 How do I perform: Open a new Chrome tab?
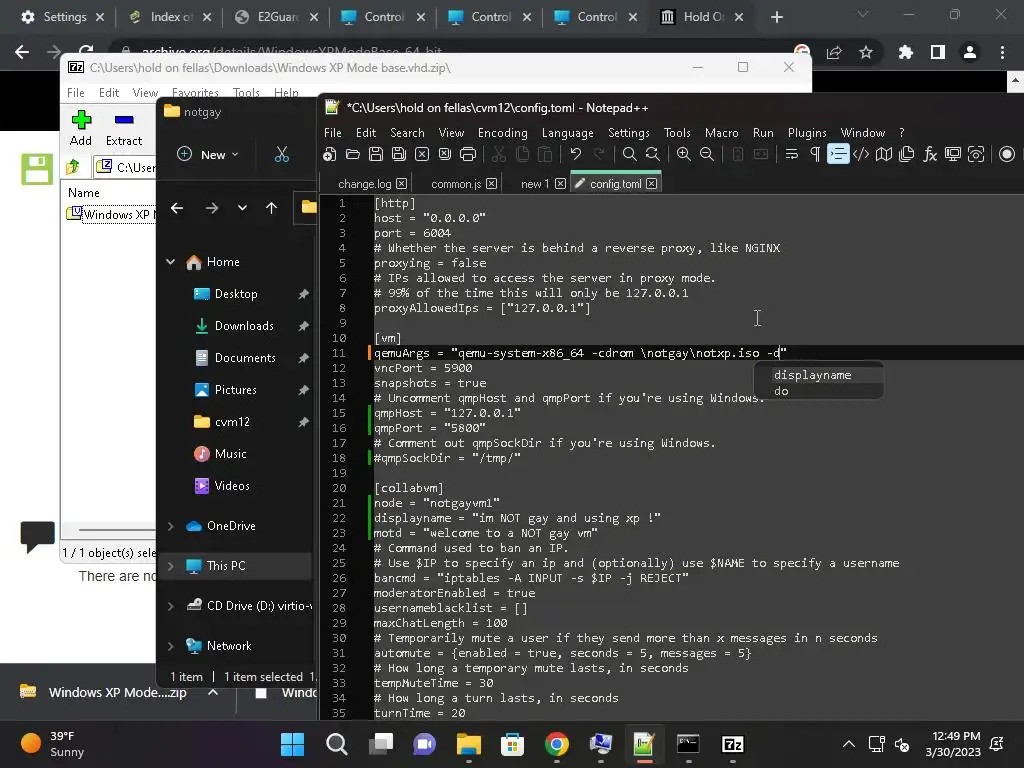(x=776, y=17)
